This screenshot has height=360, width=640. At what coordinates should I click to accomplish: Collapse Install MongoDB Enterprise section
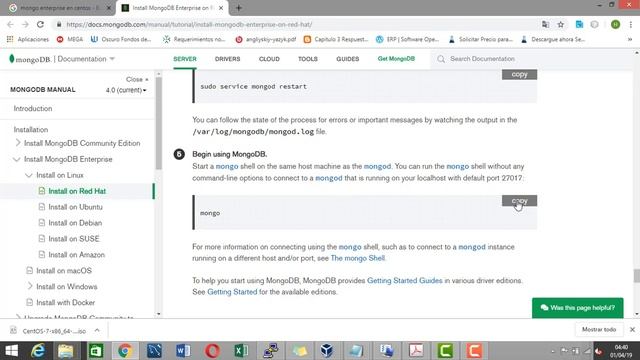[x=16, y=159]
